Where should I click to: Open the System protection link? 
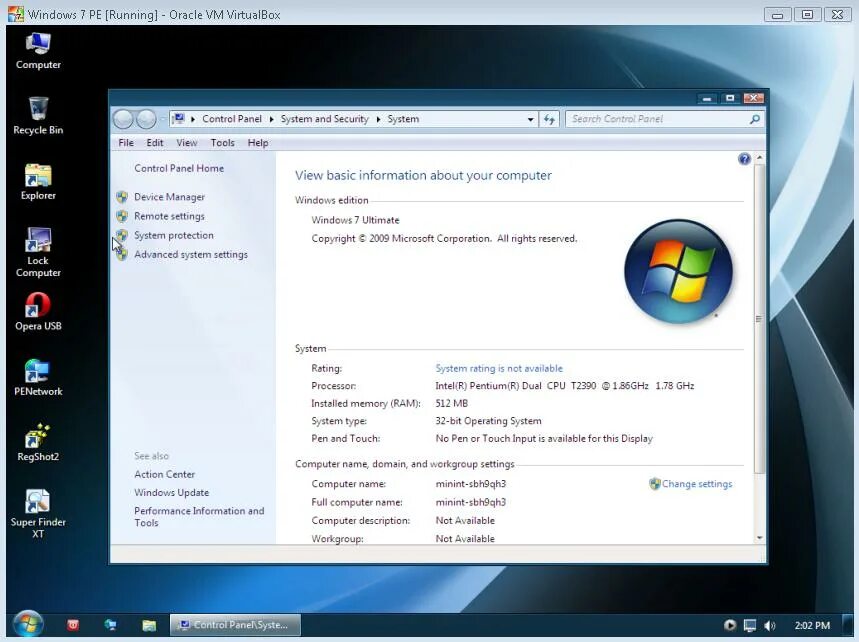(174, 236)
